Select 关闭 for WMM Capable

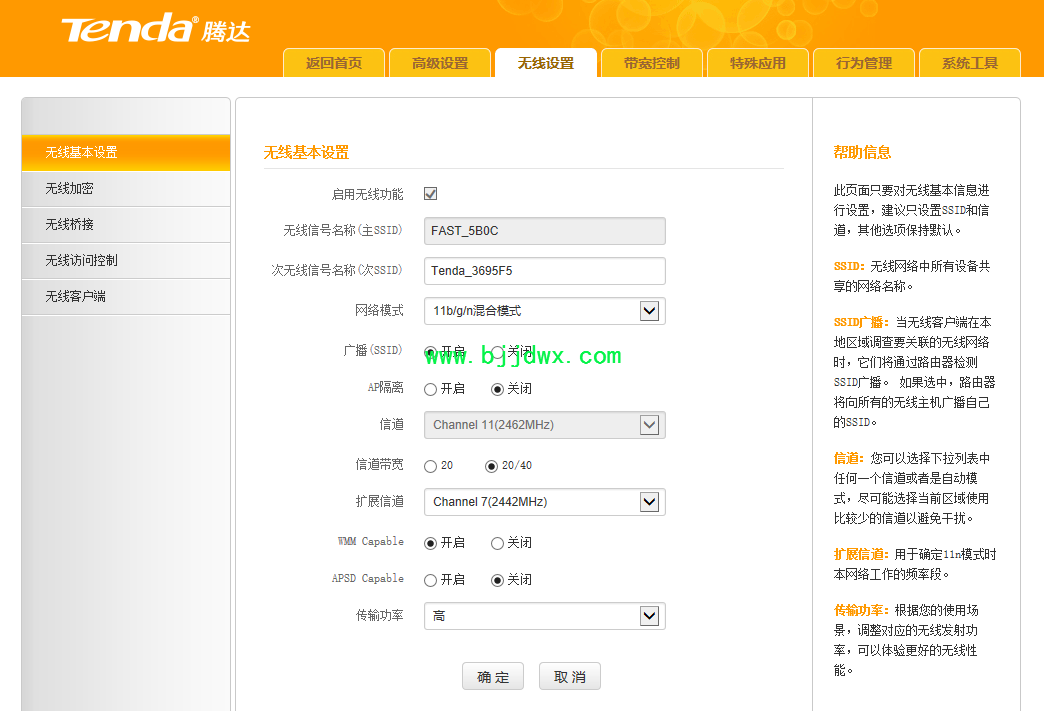pyautogui.click(x=497, y=543)
